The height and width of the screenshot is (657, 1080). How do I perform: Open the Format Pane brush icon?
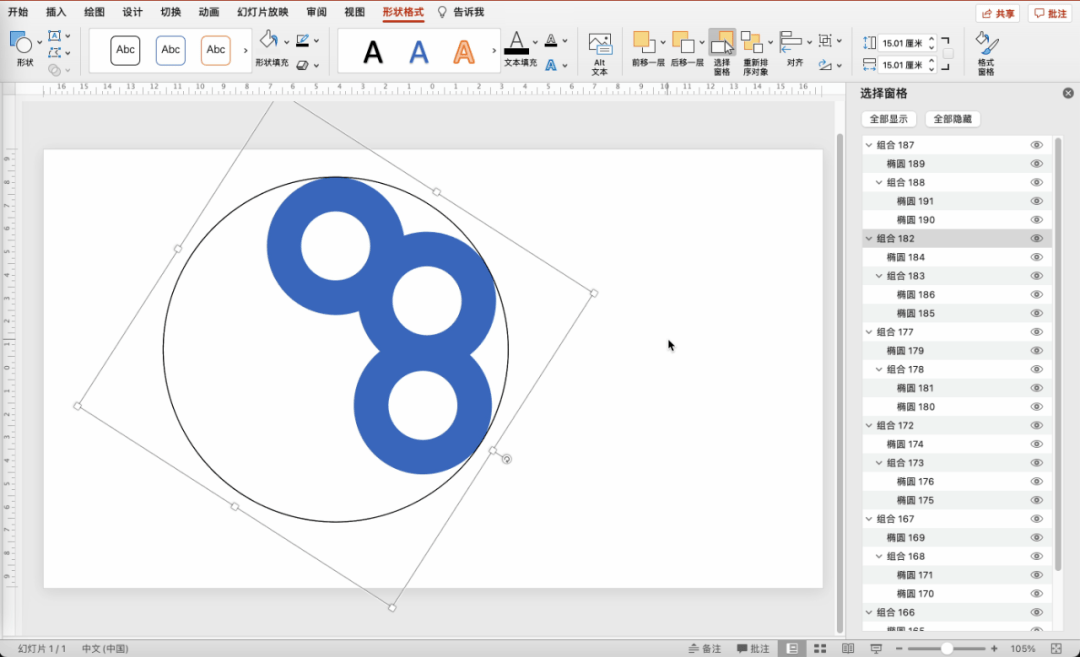click(986, 43)
